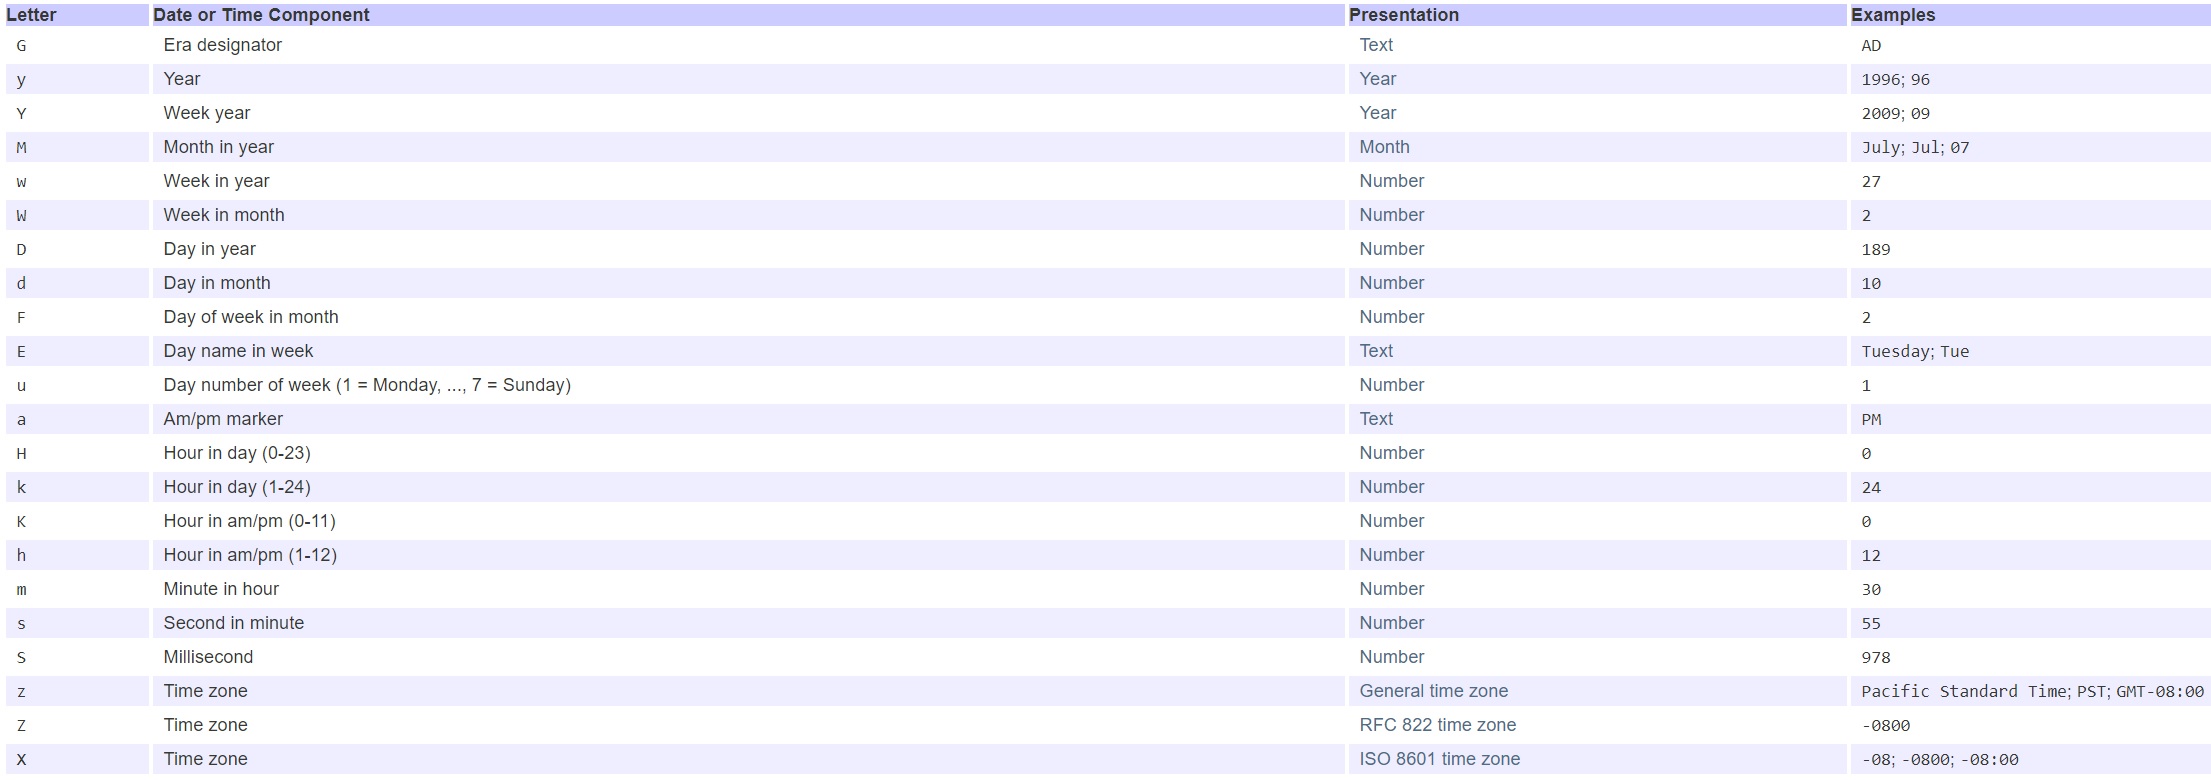2211x780 pixels.
Task: Click 'Text' link in Am/pm marker row
Action: 1376,419
